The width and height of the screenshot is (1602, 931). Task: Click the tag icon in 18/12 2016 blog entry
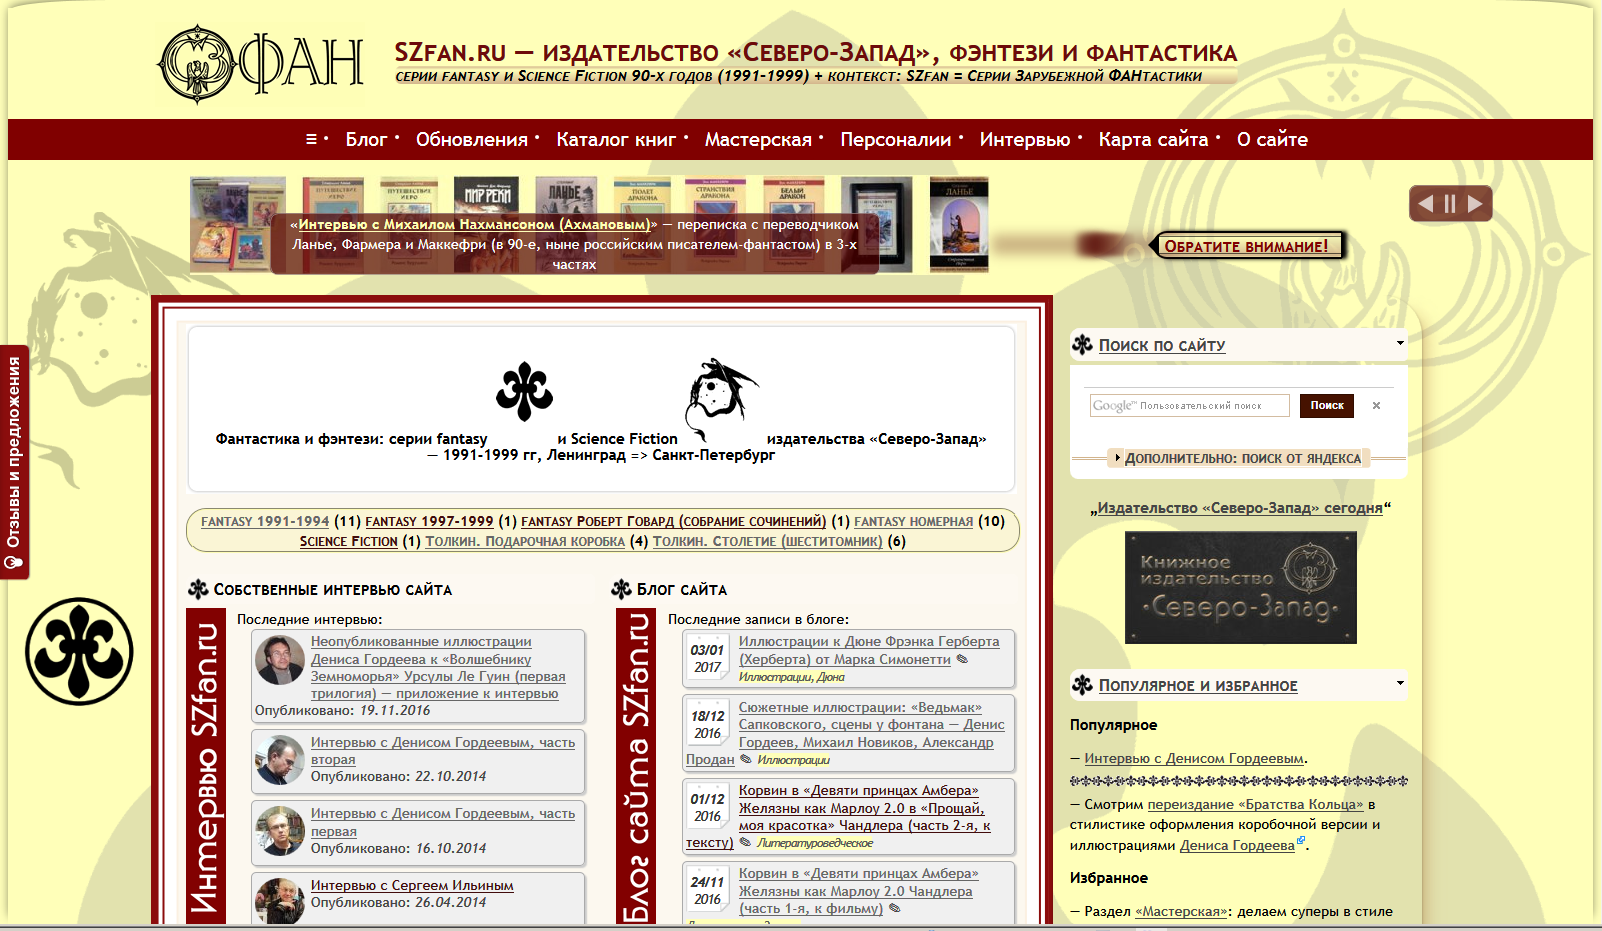[x=745, y=759]
